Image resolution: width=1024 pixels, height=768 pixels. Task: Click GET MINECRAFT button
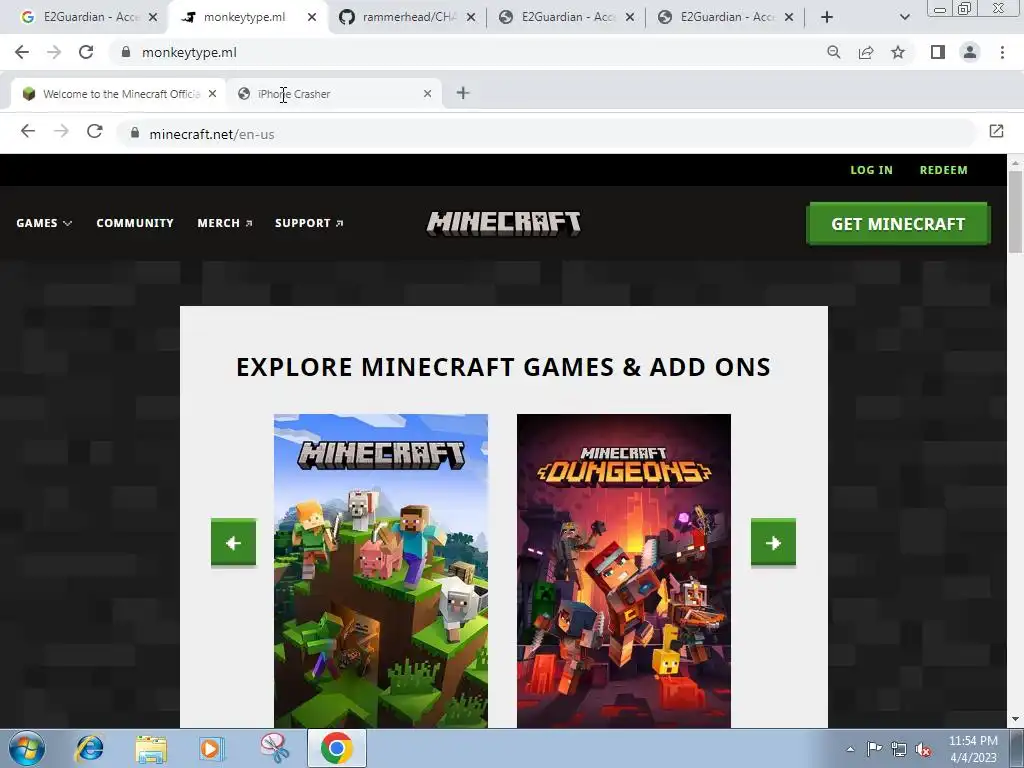(898, 224)
